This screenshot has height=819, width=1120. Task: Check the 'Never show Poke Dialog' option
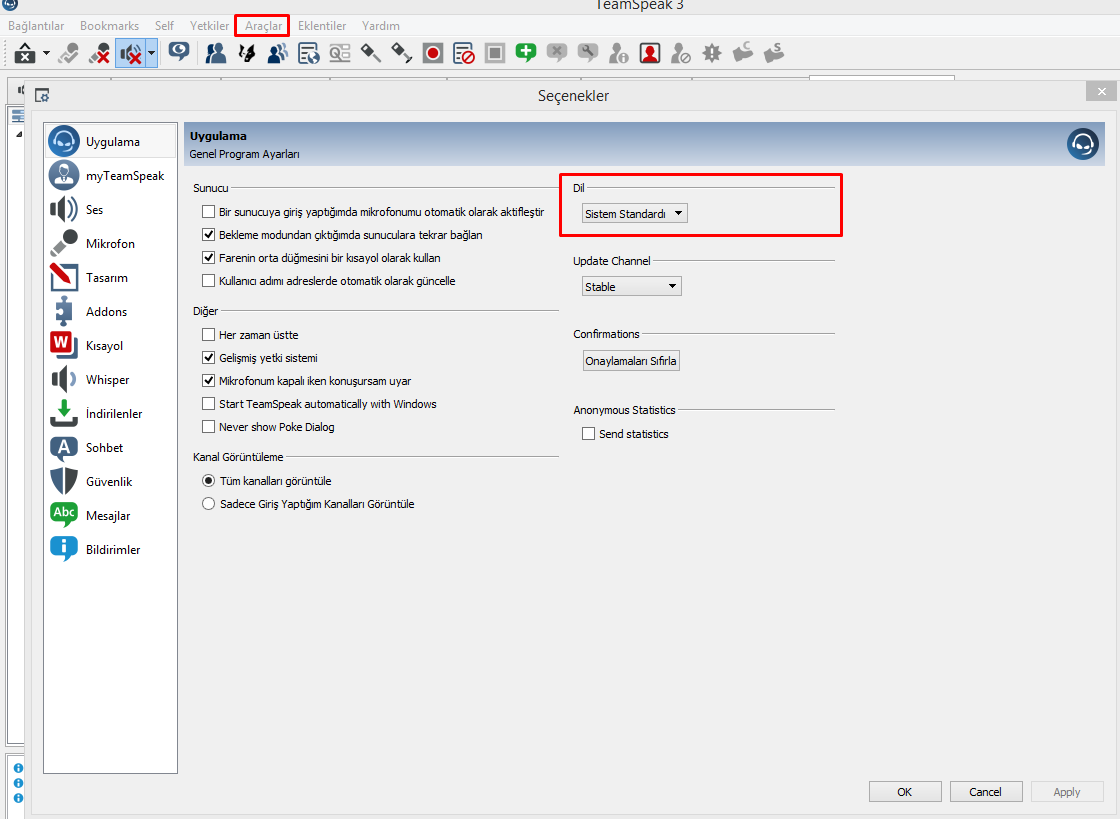pos(209,427)
